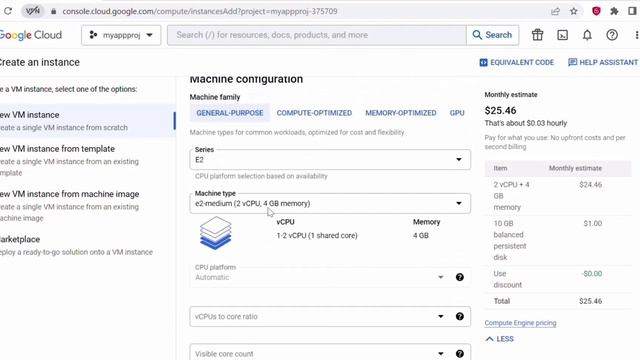
Task: Reload the page with the browser refresh icon
Action: pos(8,11)
